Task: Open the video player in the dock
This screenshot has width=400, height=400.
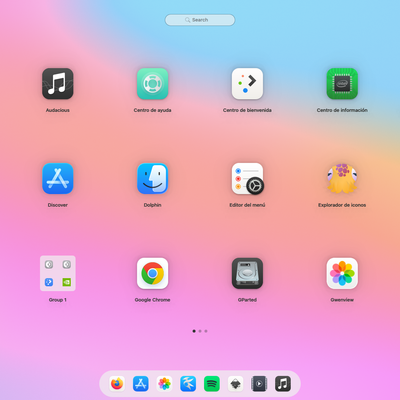Action: [259, 384]
